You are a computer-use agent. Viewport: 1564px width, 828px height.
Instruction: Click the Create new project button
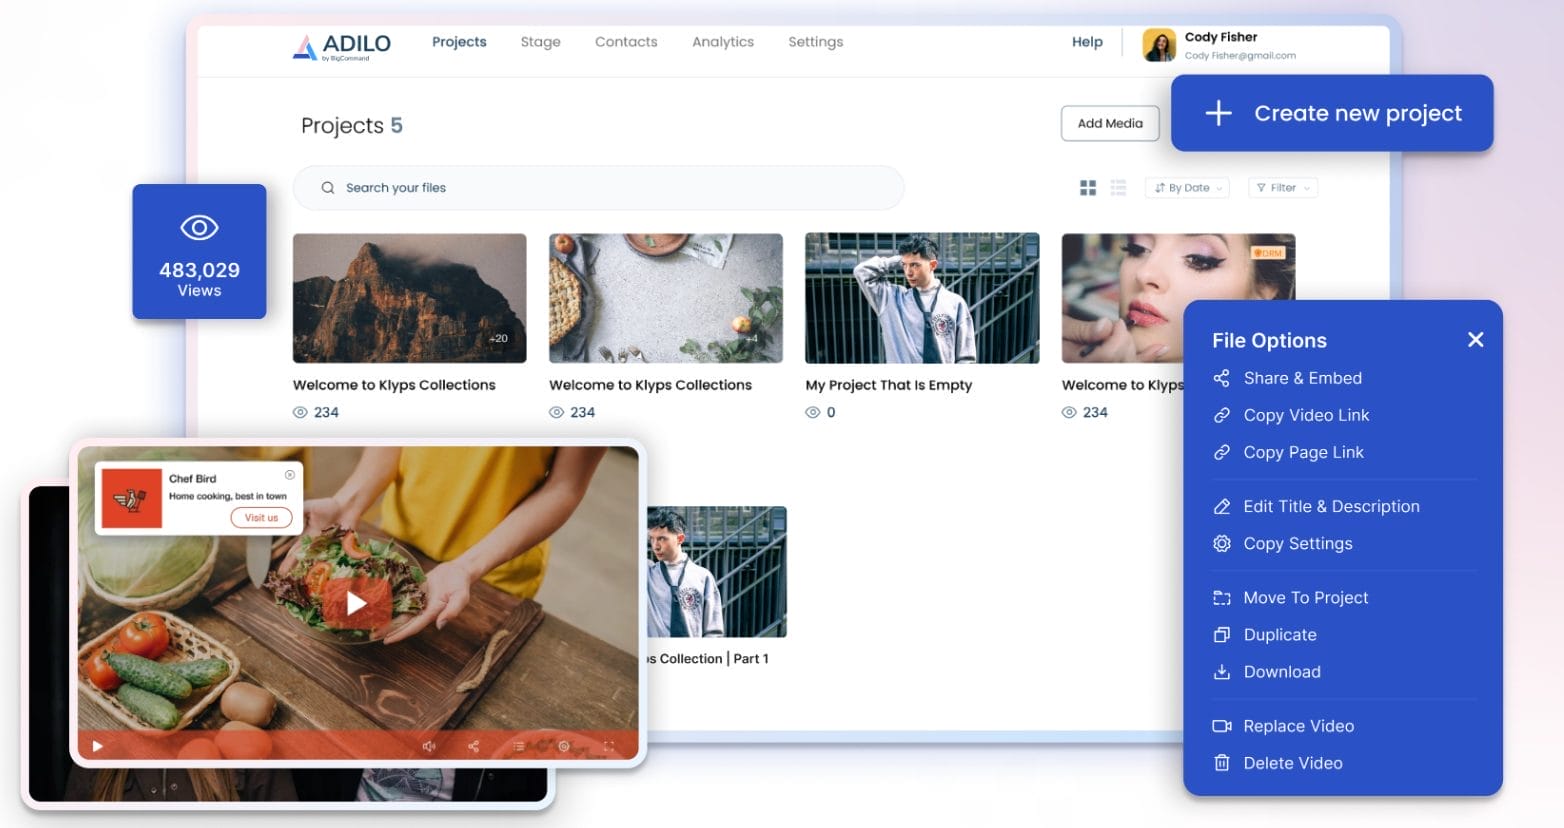tap(1331, 113)
